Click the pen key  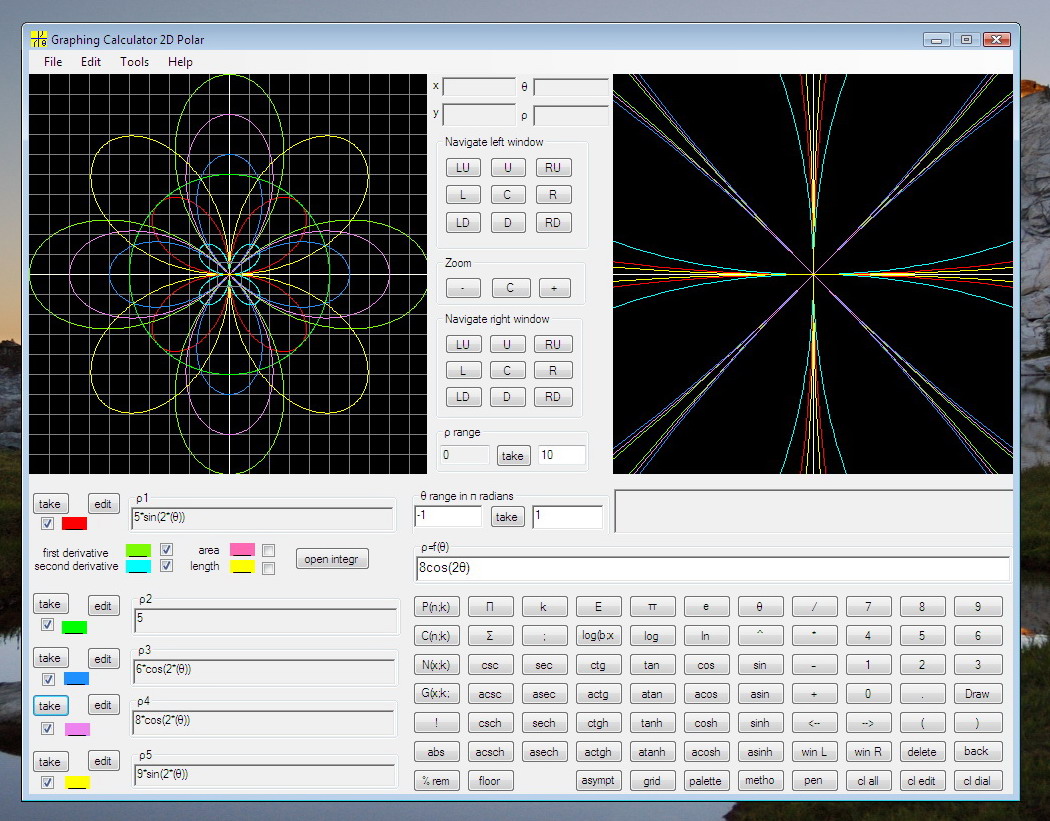(x=814, y=781)
